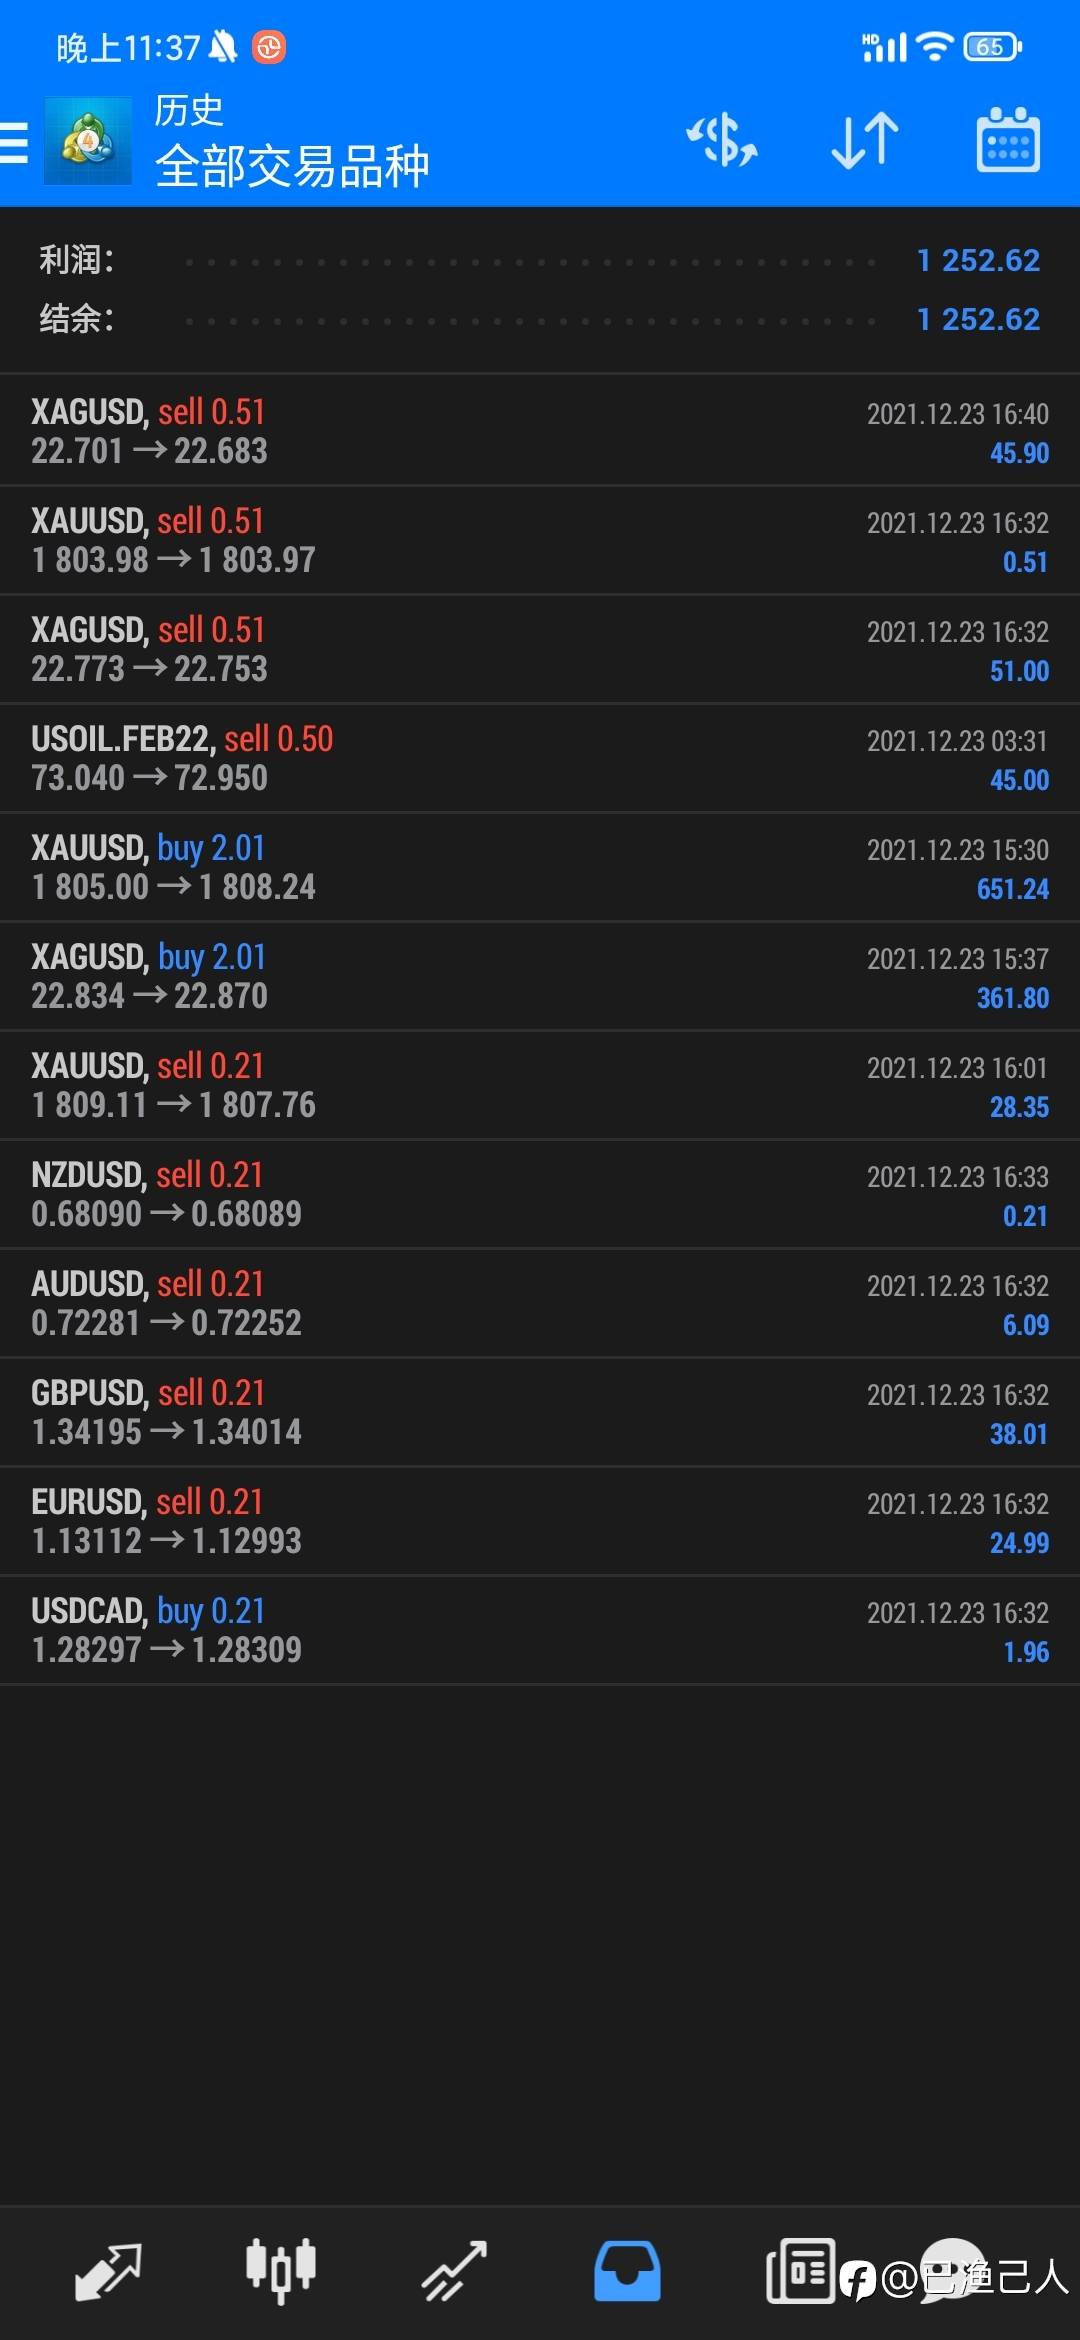Tap the 全部交易品种 title text
The height and width of the screenshot is (2340, 1080).
click(x=292, y=166)
